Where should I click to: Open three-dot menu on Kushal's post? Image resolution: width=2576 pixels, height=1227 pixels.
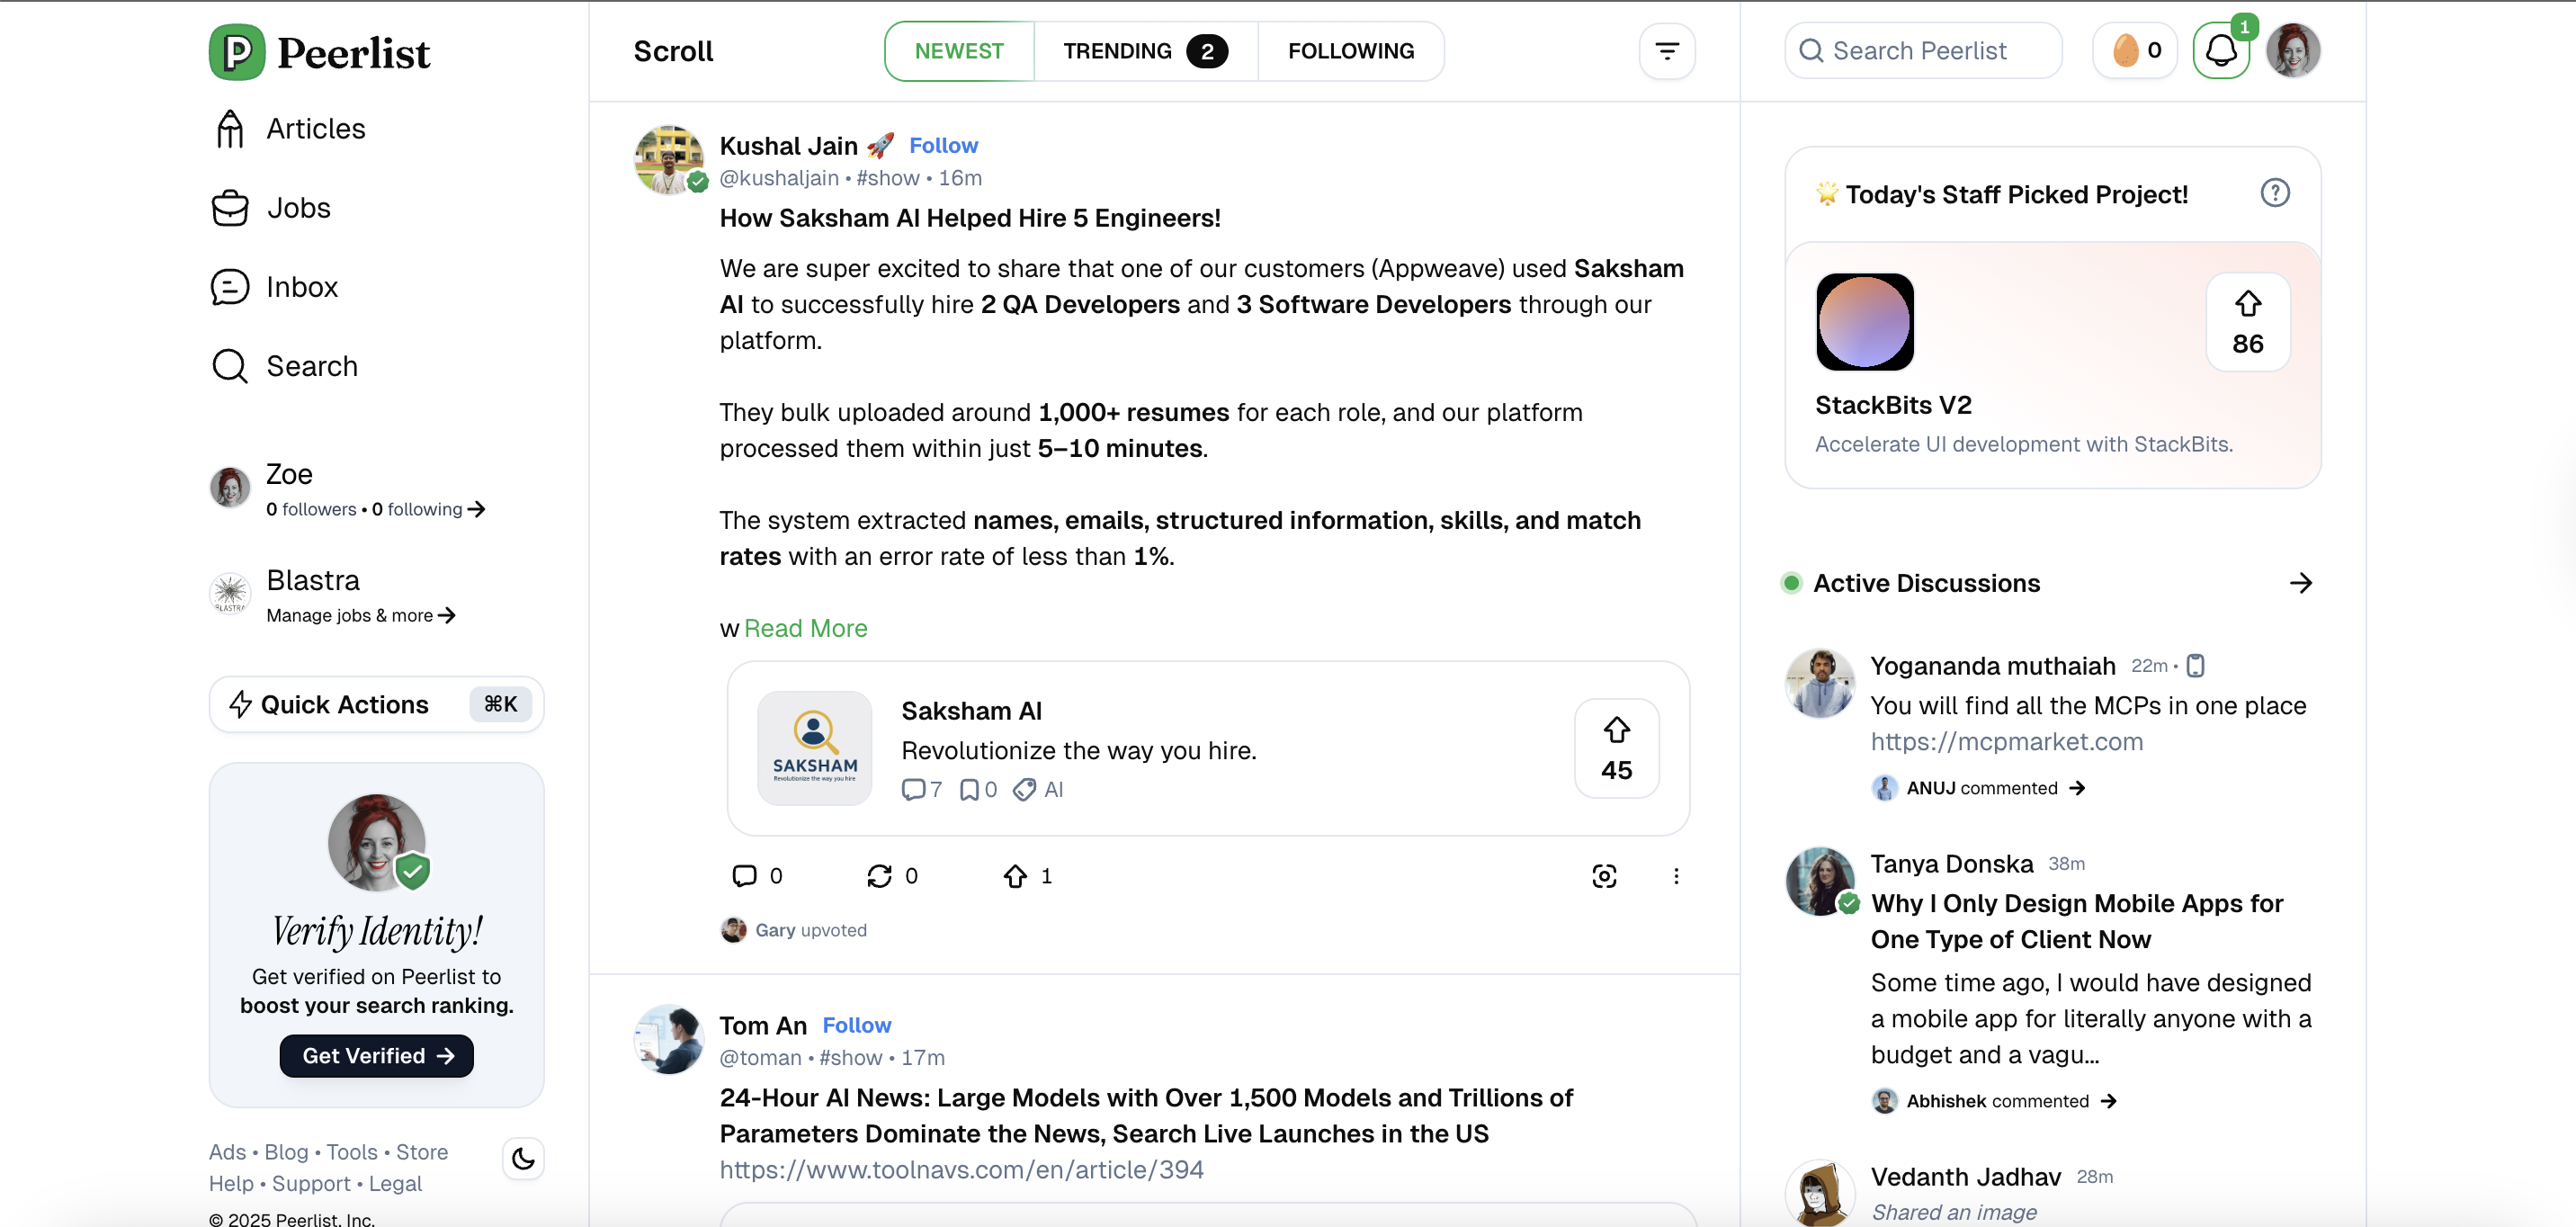[1676, 876]
